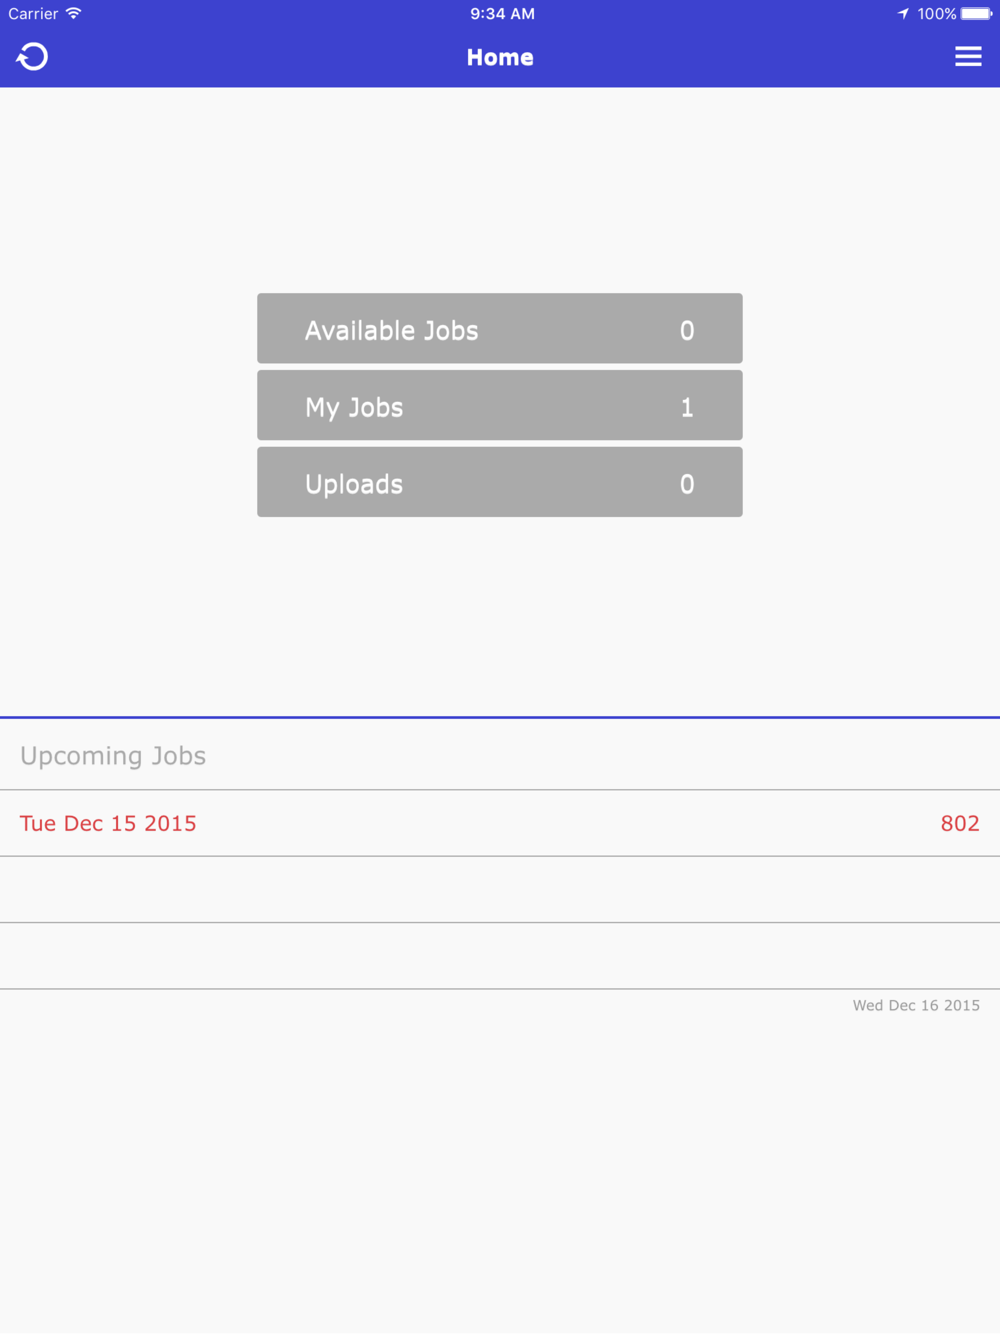Screen dimensions: 1000x1334
Task: Tap the Wi-Fi status icon
Action: (74, 13)
